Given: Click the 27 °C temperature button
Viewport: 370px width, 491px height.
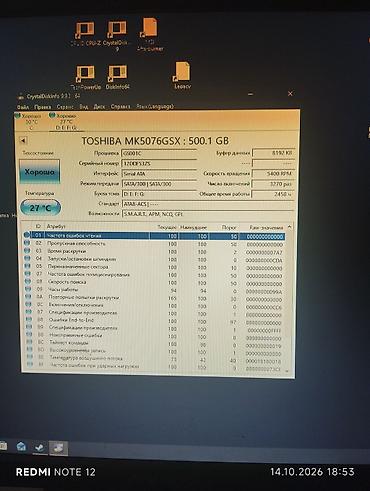Looking at the screenshot, I should pyautogui.click(x=40, y=208).
